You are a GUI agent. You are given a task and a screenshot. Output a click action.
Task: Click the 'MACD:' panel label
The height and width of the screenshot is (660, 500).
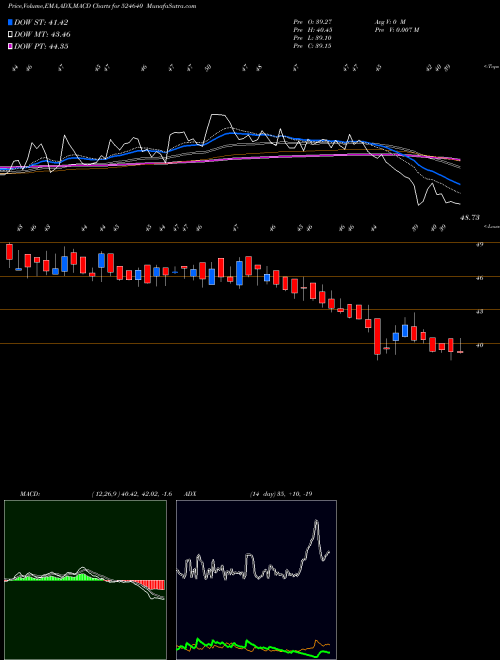[x=30, y=494]
